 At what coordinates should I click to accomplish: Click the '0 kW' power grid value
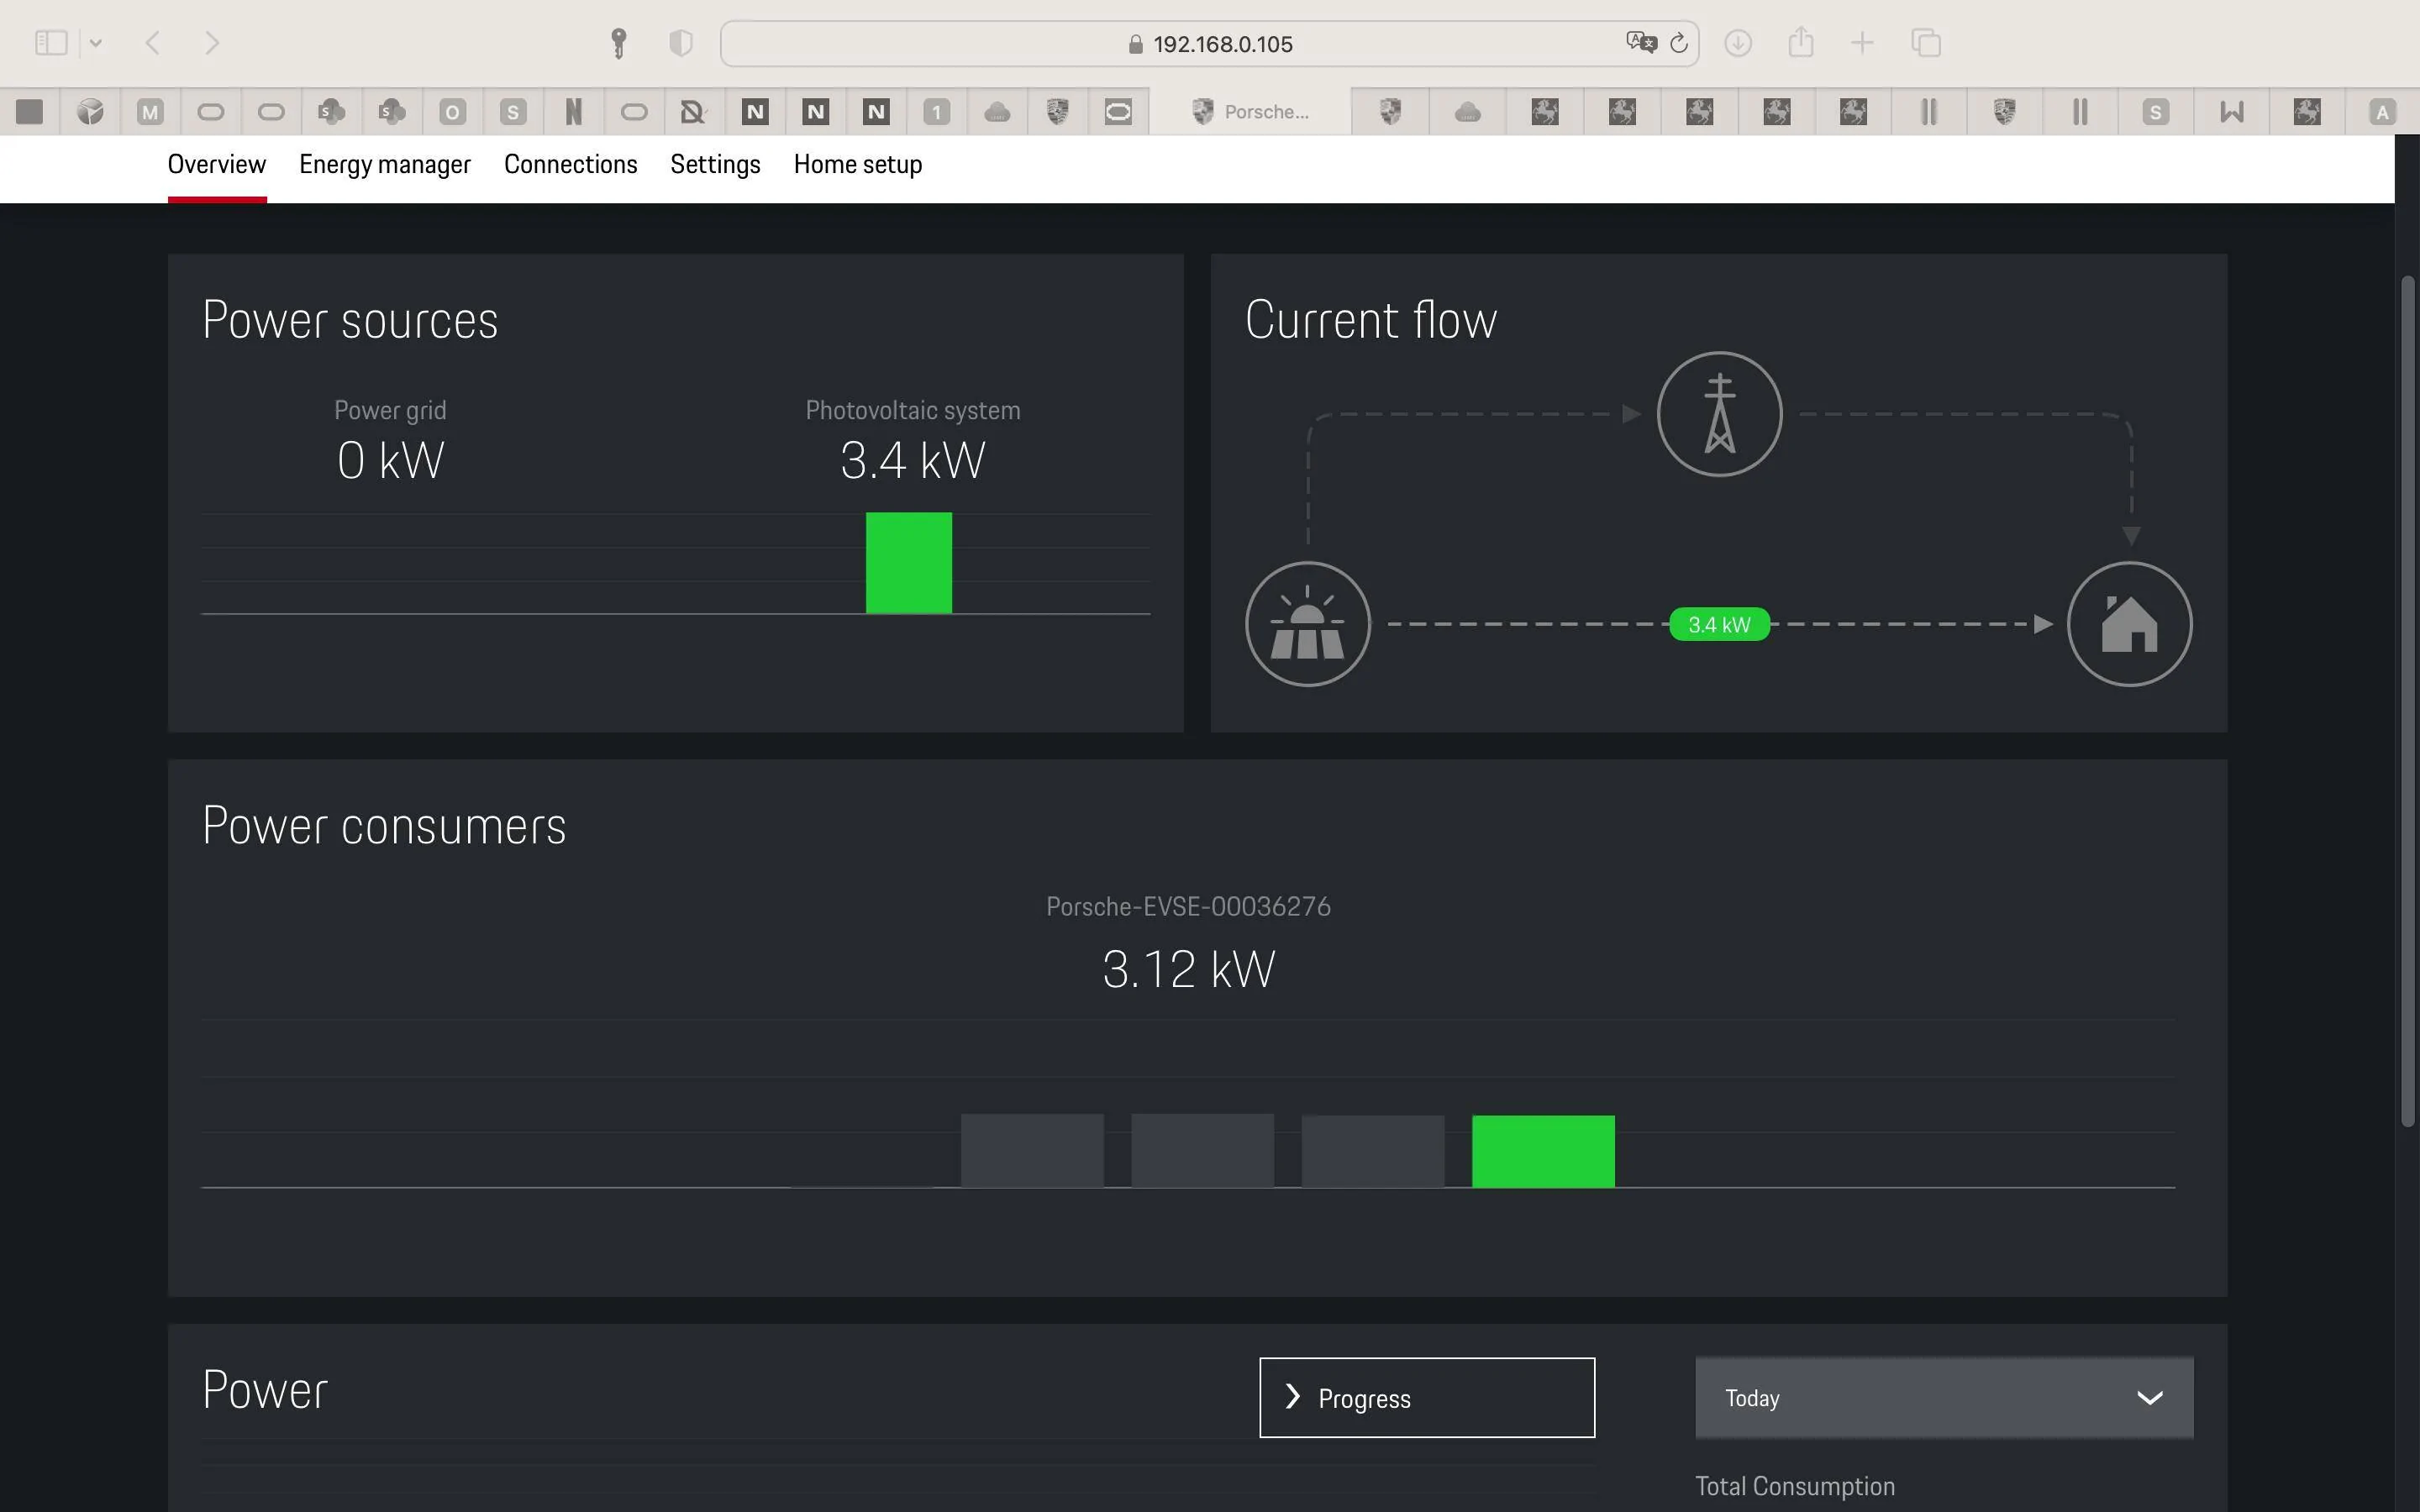point(390,460)
